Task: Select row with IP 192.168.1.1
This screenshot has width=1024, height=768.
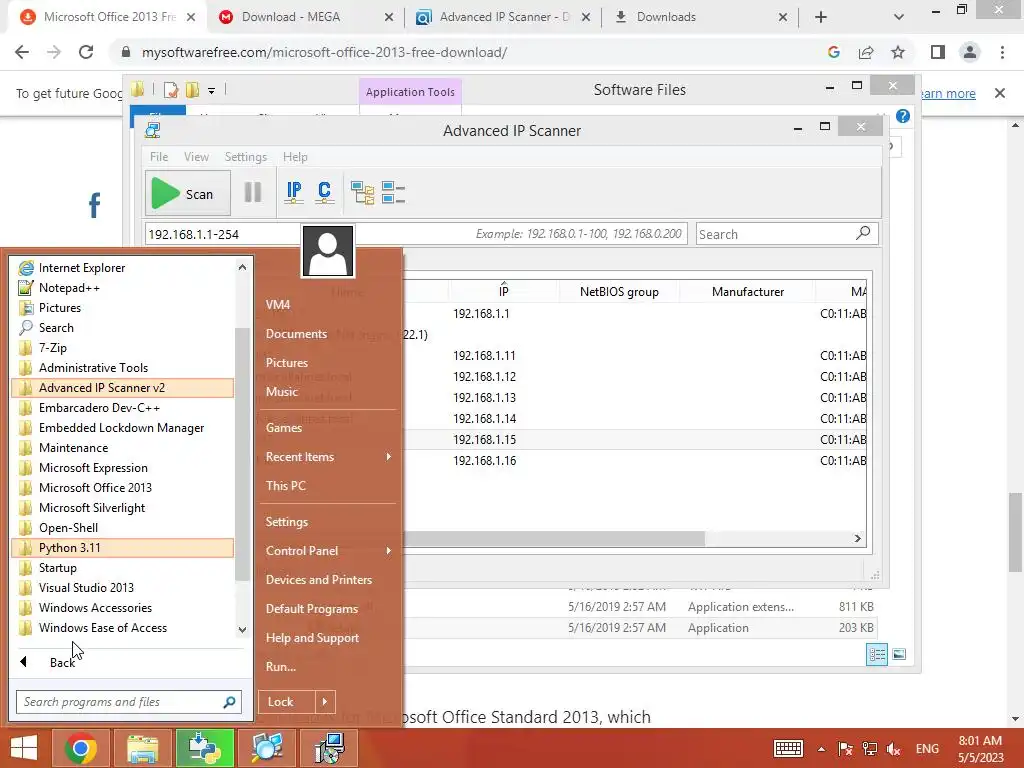Action: (635, 313)
